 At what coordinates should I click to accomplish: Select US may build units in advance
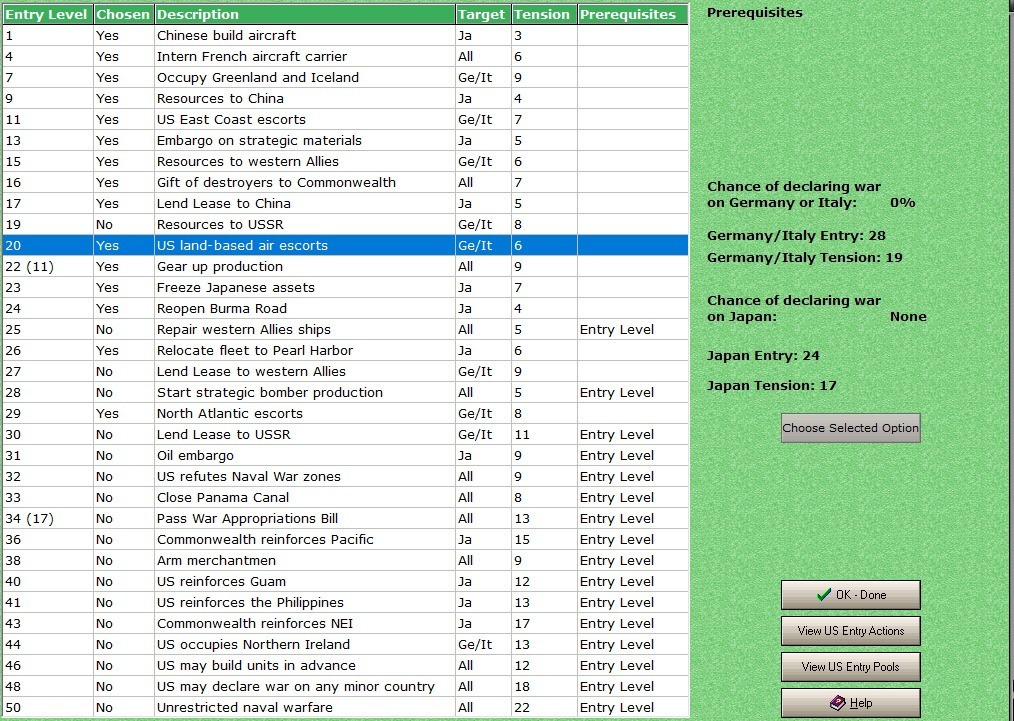click(x=345, y=666)
